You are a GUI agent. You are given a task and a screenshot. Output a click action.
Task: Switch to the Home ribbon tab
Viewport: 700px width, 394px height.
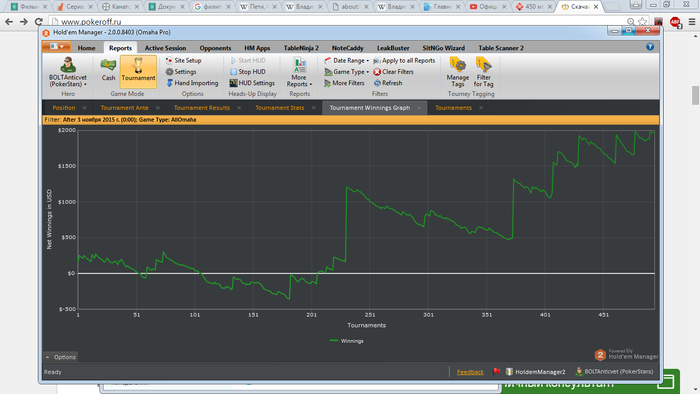[86, 48]
